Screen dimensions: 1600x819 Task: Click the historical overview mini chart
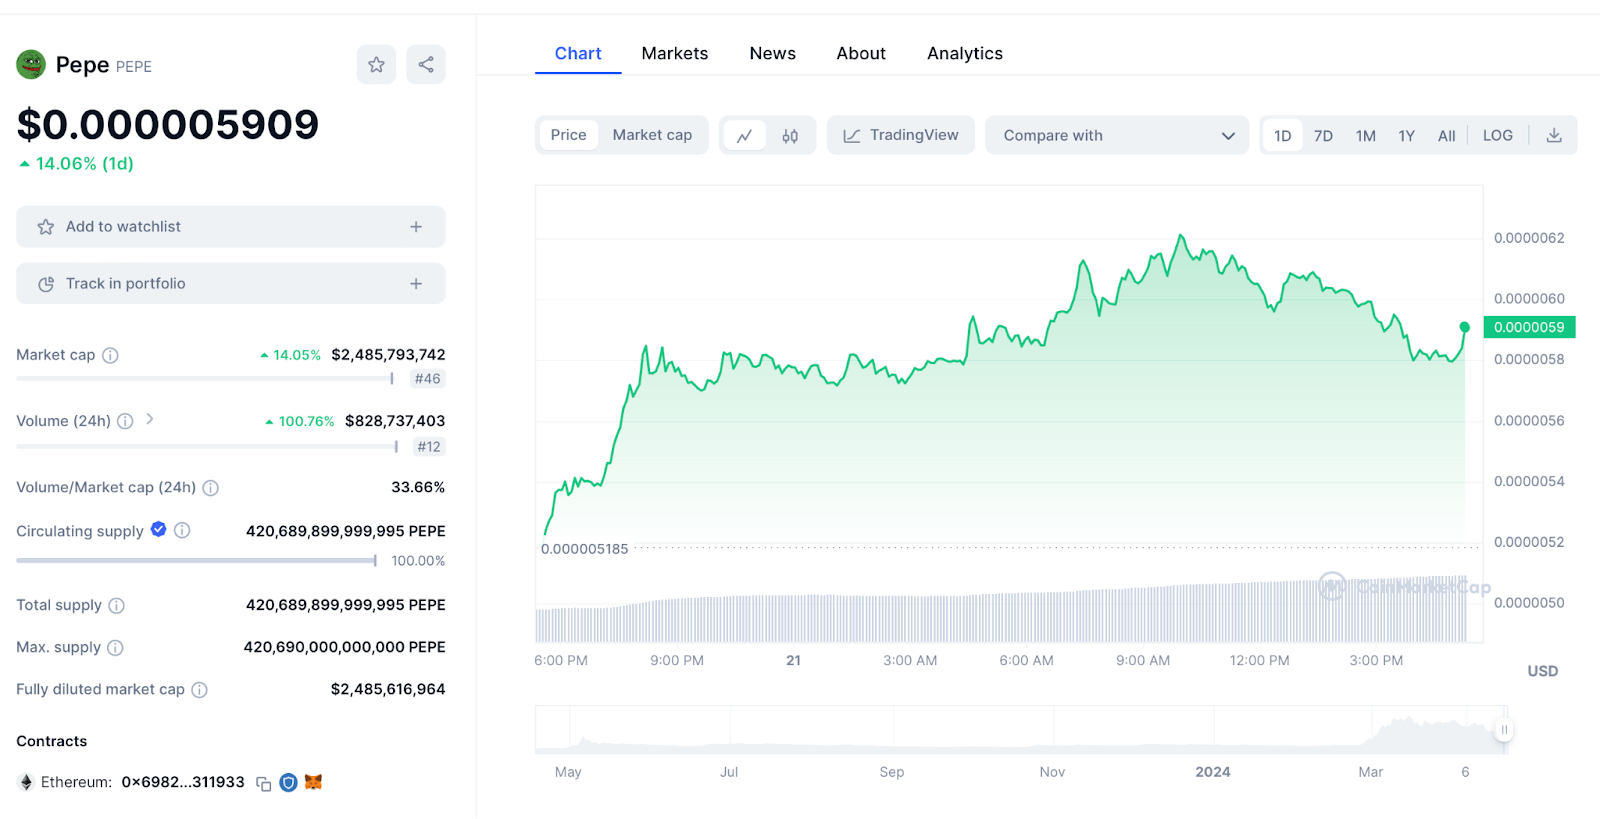pyautogui.click(x=1020, y=730)
